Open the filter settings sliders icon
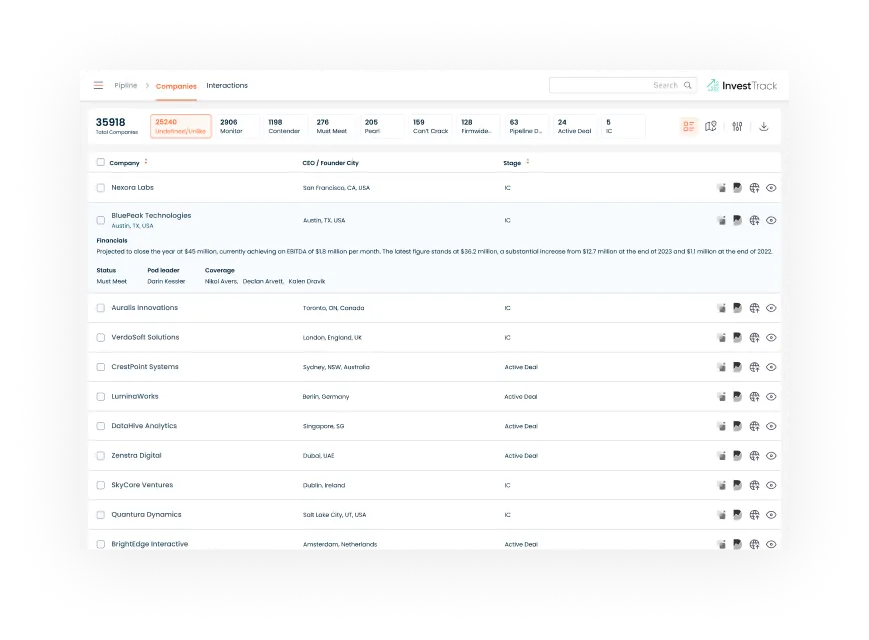Viewport: 869px width, 640px height. (x=738, y=126)
